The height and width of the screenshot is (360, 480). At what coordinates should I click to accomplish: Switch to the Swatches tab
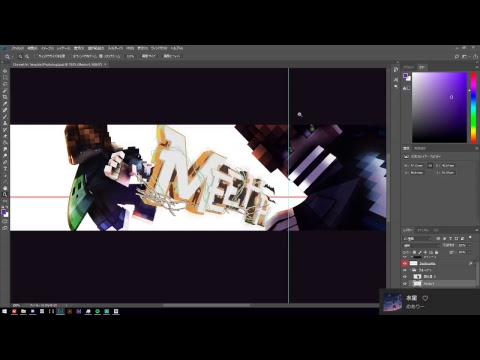pyautogui.click(x=409, y=67)
